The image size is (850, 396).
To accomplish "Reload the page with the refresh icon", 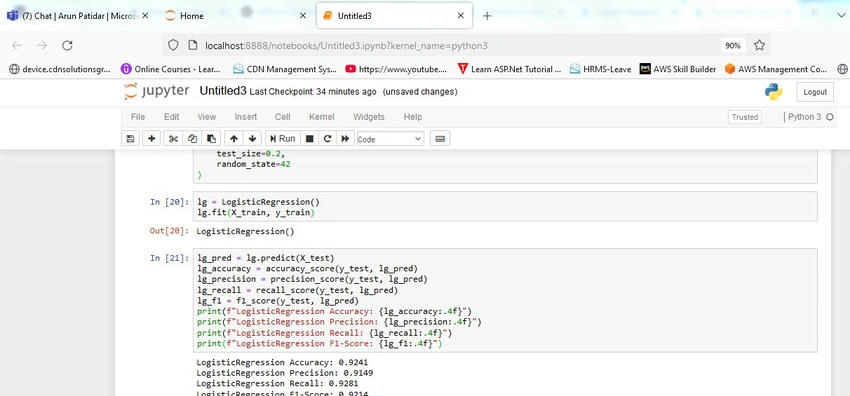I will pos(67,46).
